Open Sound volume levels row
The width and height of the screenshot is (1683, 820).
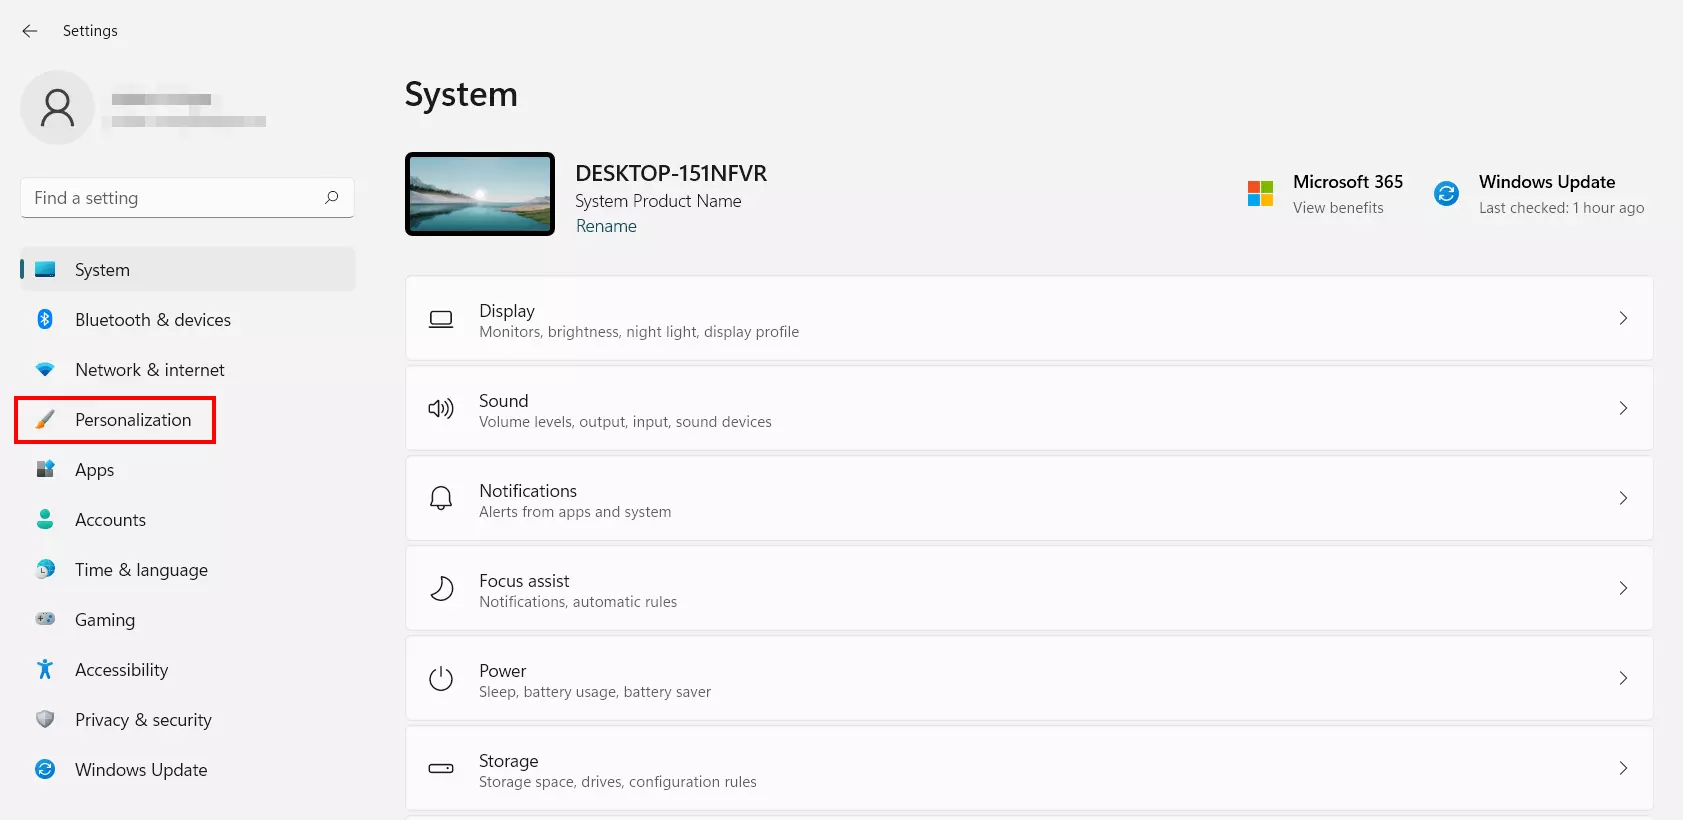[1029, 408]
